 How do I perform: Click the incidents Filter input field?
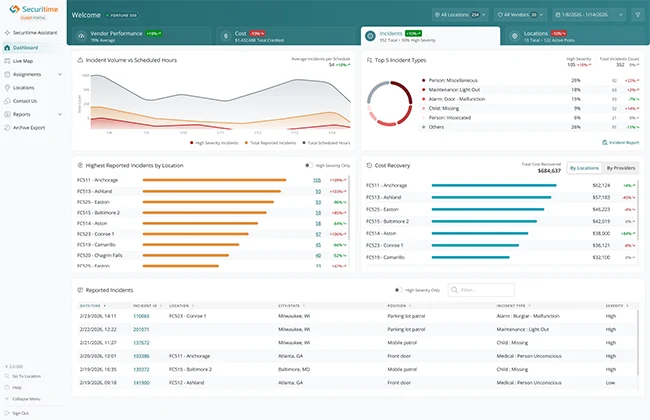pos(481,290)
